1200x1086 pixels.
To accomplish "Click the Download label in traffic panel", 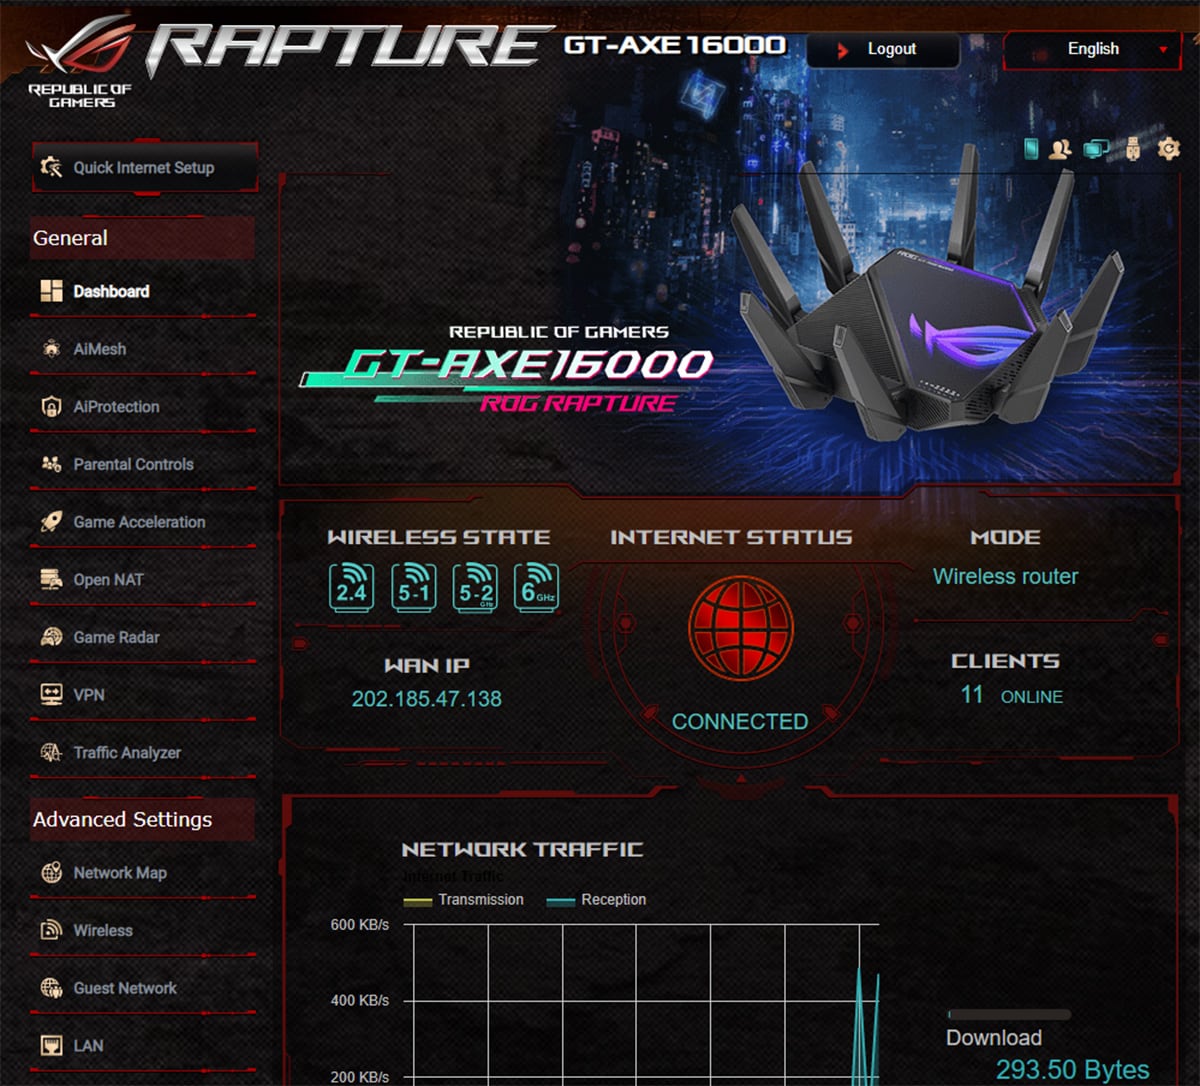I will [x=994, y=1038].
